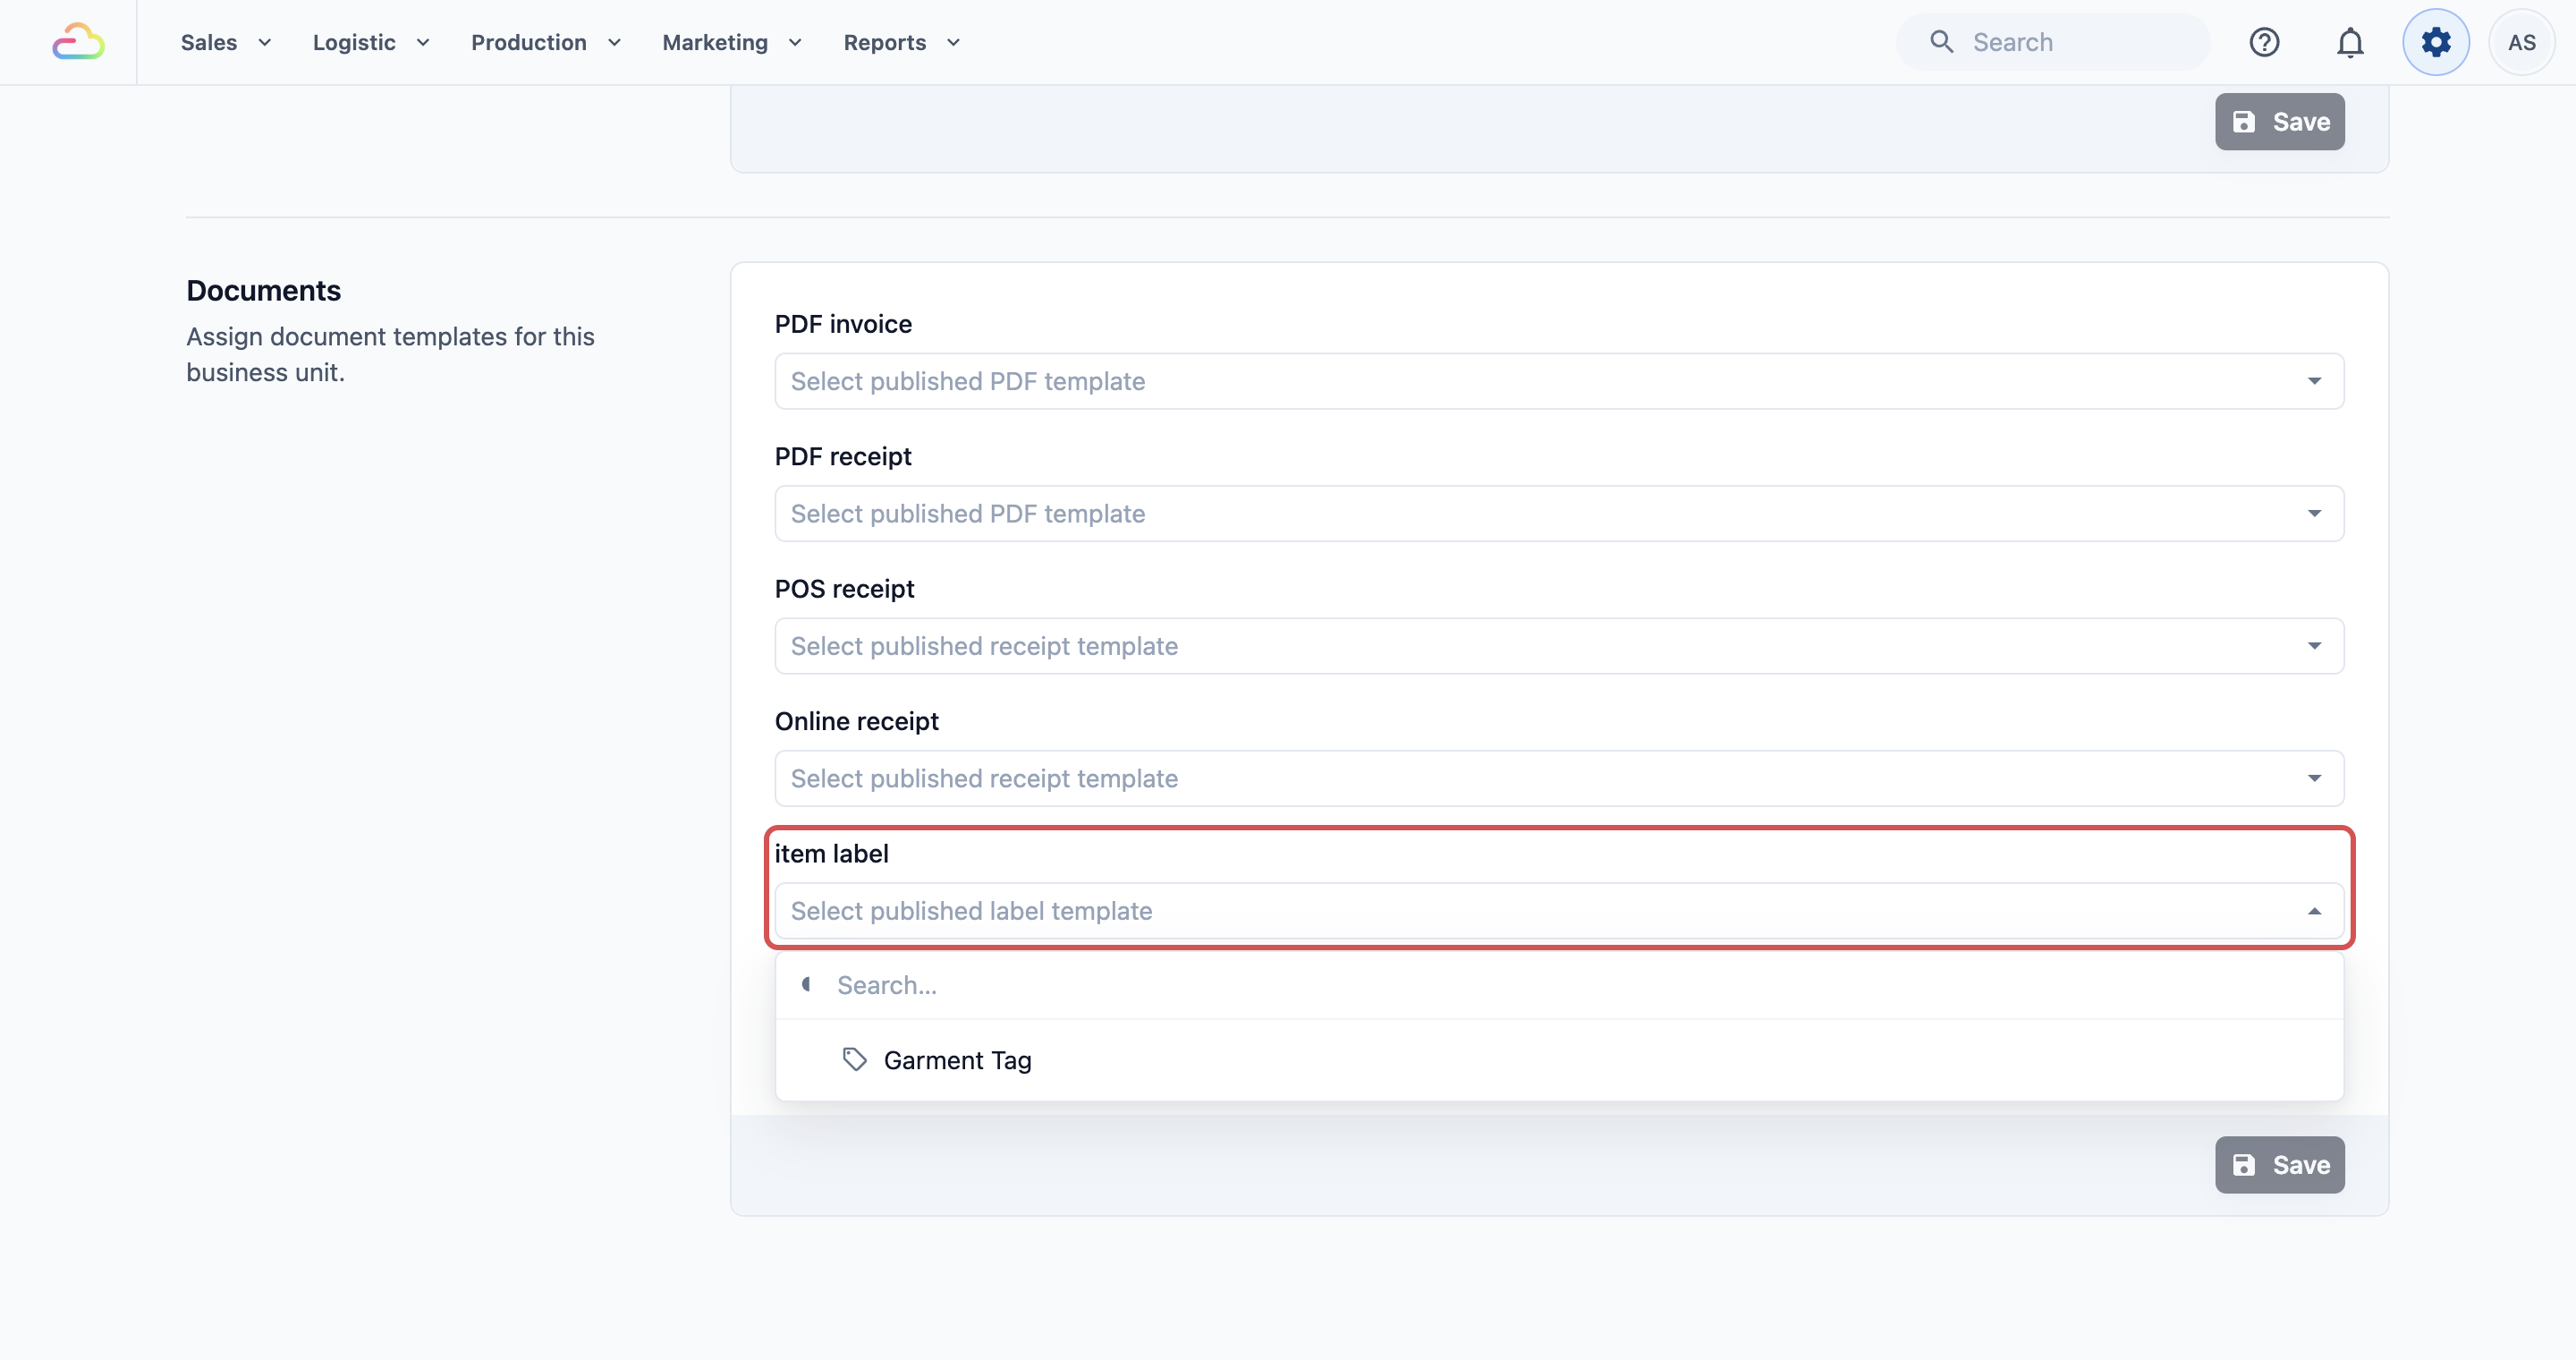Expand the Online receipt template dropdown
Viewport: 2576px width, 1360px height.
(x=1559, y=778)
